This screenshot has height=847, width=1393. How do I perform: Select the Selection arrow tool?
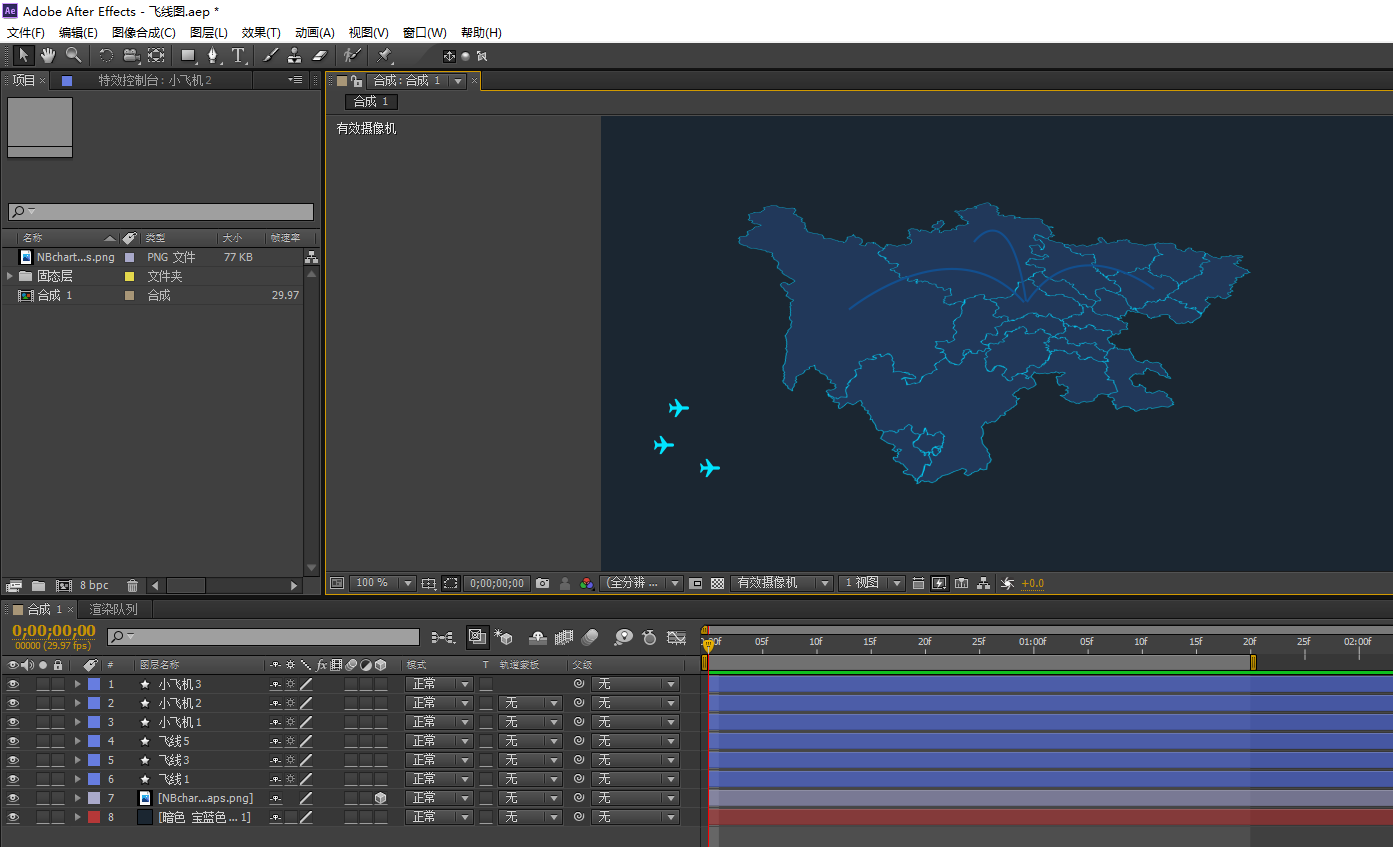pyautogui.click(x=24, y=56)
